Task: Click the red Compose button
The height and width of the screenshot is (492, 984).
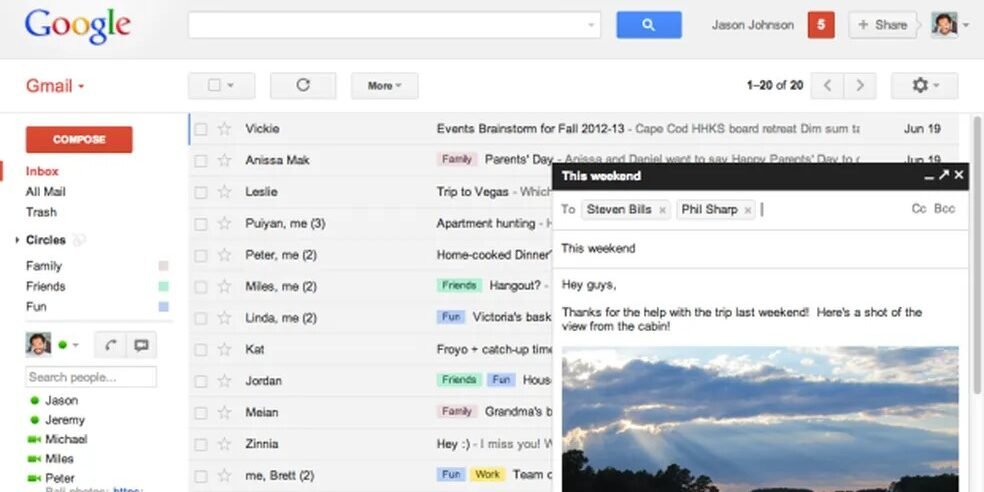Action: pos(79,140)
